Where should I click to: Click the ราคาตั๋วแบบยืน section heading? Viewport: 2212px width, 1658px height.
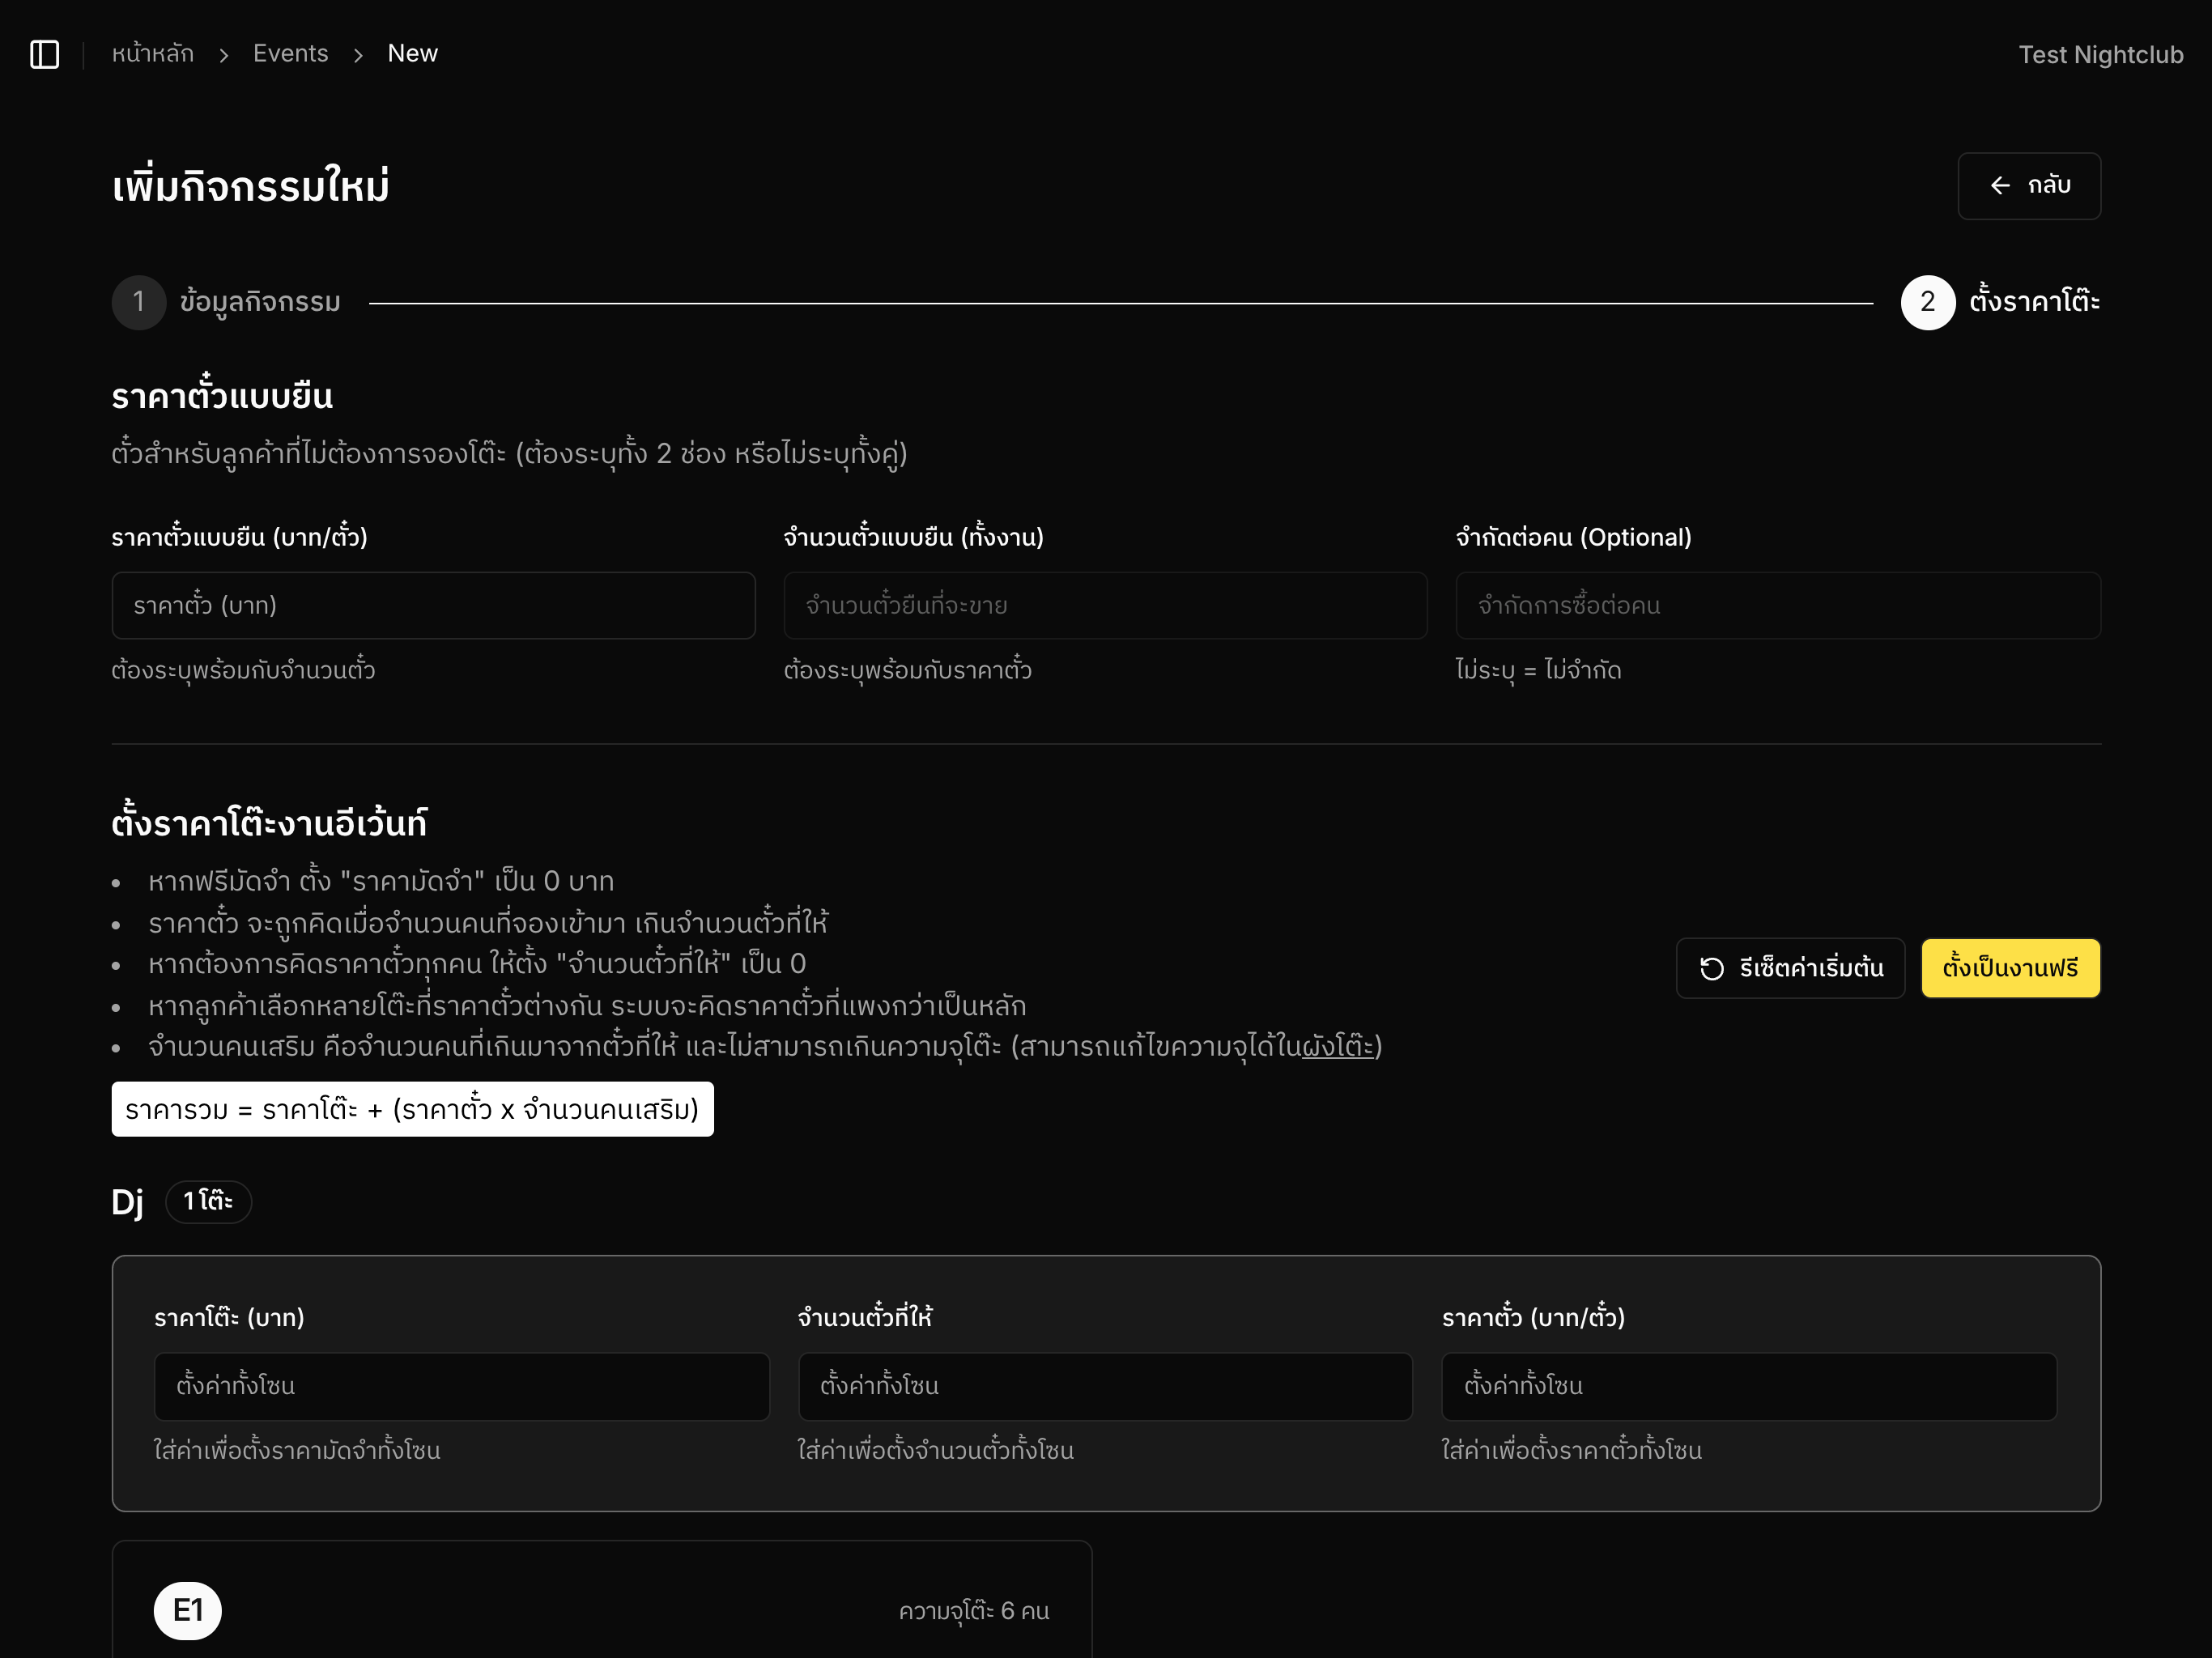click(x=222, y=396)
